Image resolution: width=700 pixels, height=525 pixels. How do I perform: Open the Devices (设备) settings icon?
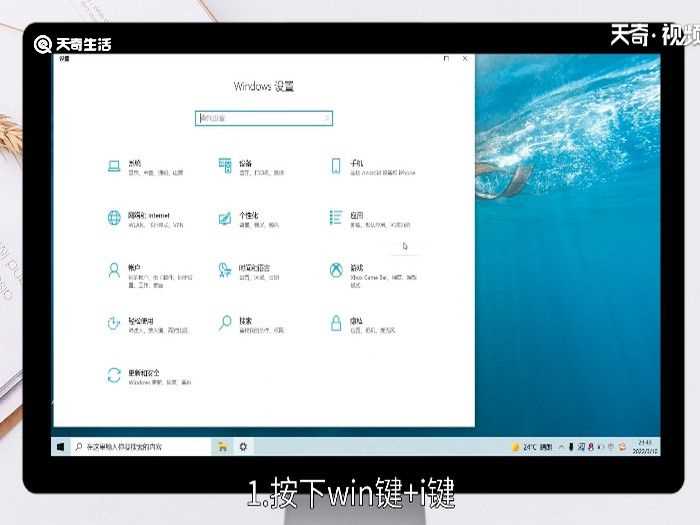(225, 166)
